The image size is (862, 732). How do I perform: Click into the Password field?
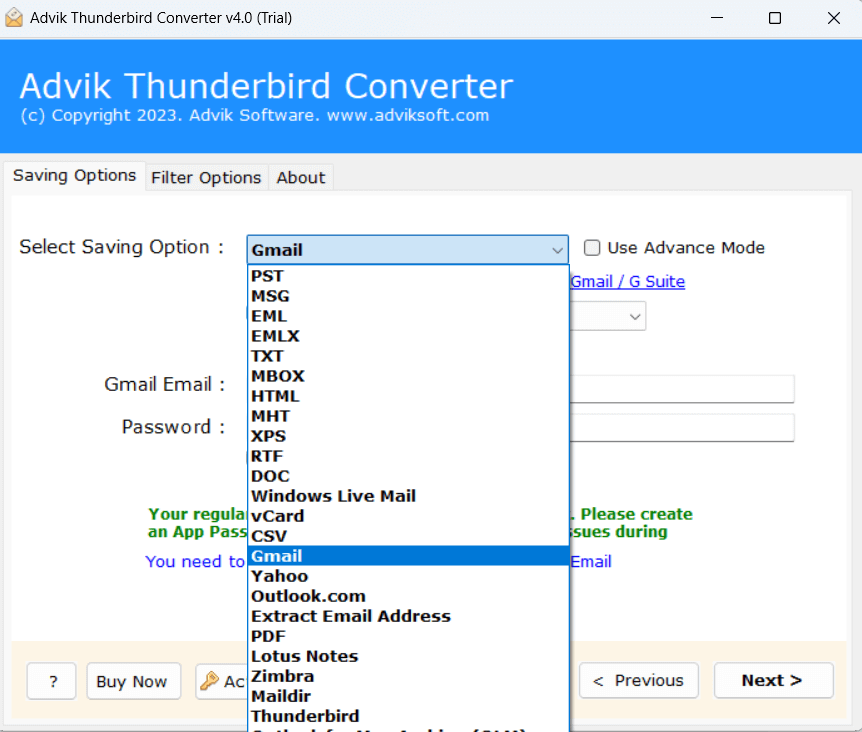682,428
